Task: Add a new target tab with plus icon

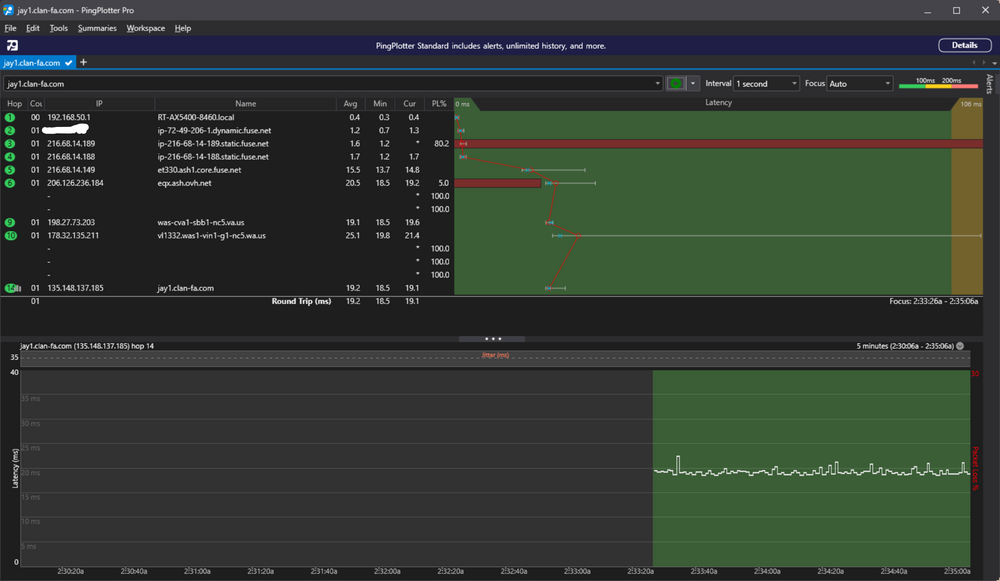Action: (84, 63)
